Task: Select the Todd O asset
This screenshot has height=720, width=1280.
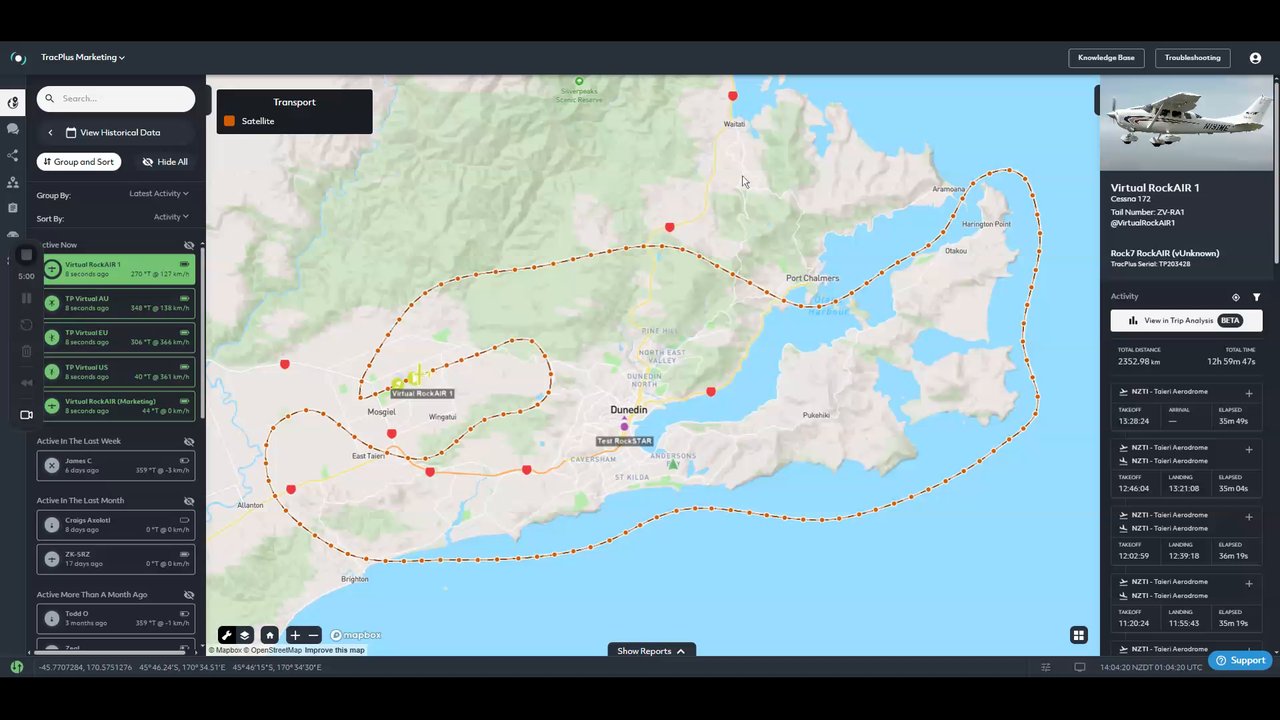Action: coord(116,618)
